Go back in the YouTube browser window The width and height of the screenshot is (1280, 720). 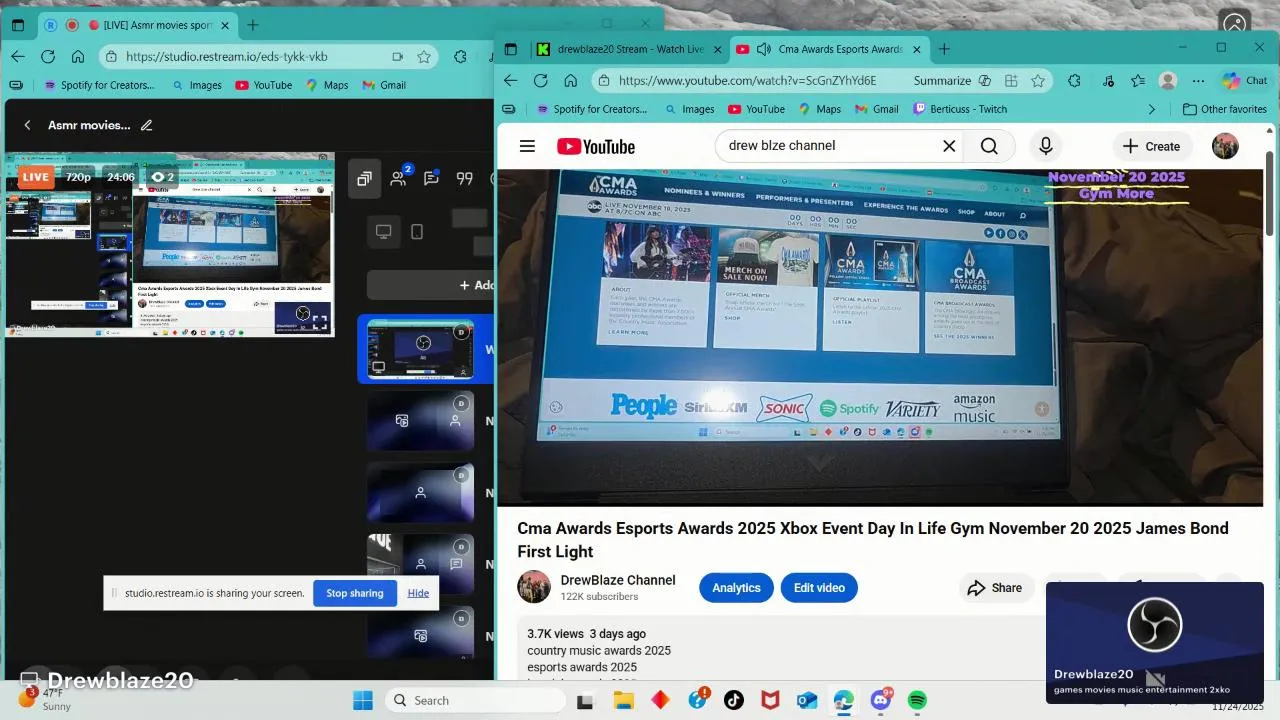pos(510,81)
